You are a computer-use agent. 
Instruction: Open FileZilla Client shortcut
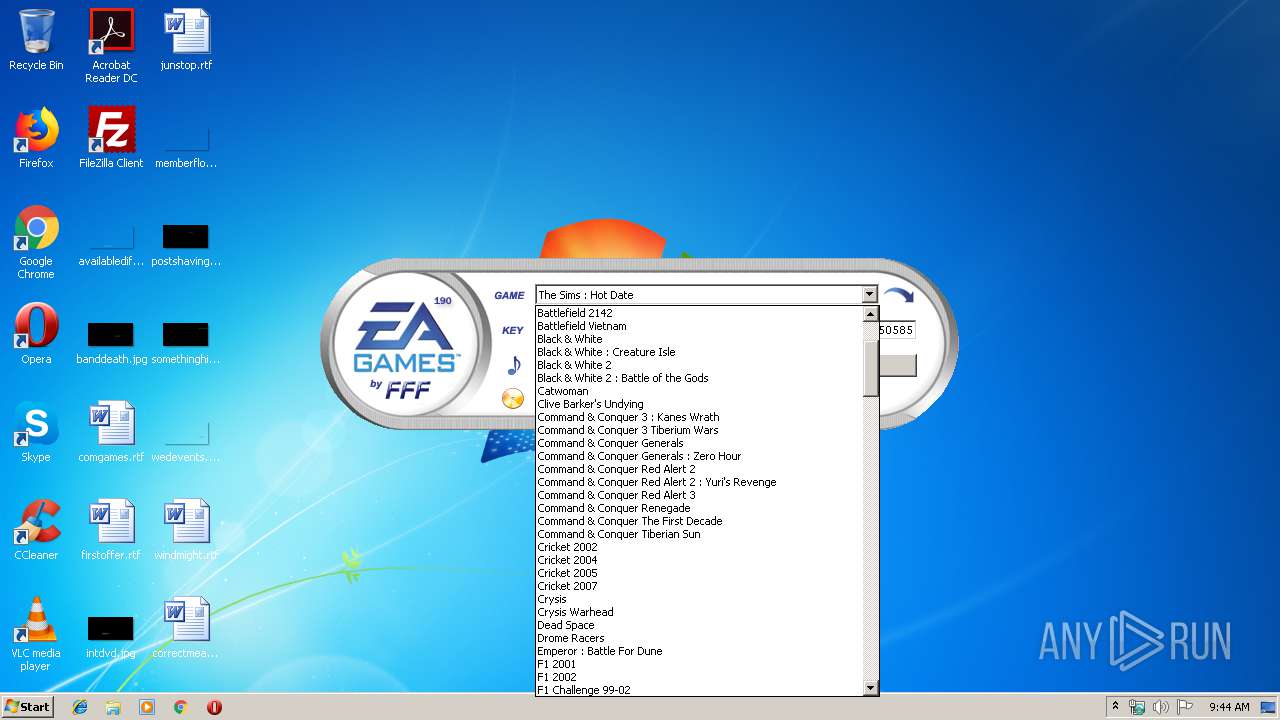111,138
